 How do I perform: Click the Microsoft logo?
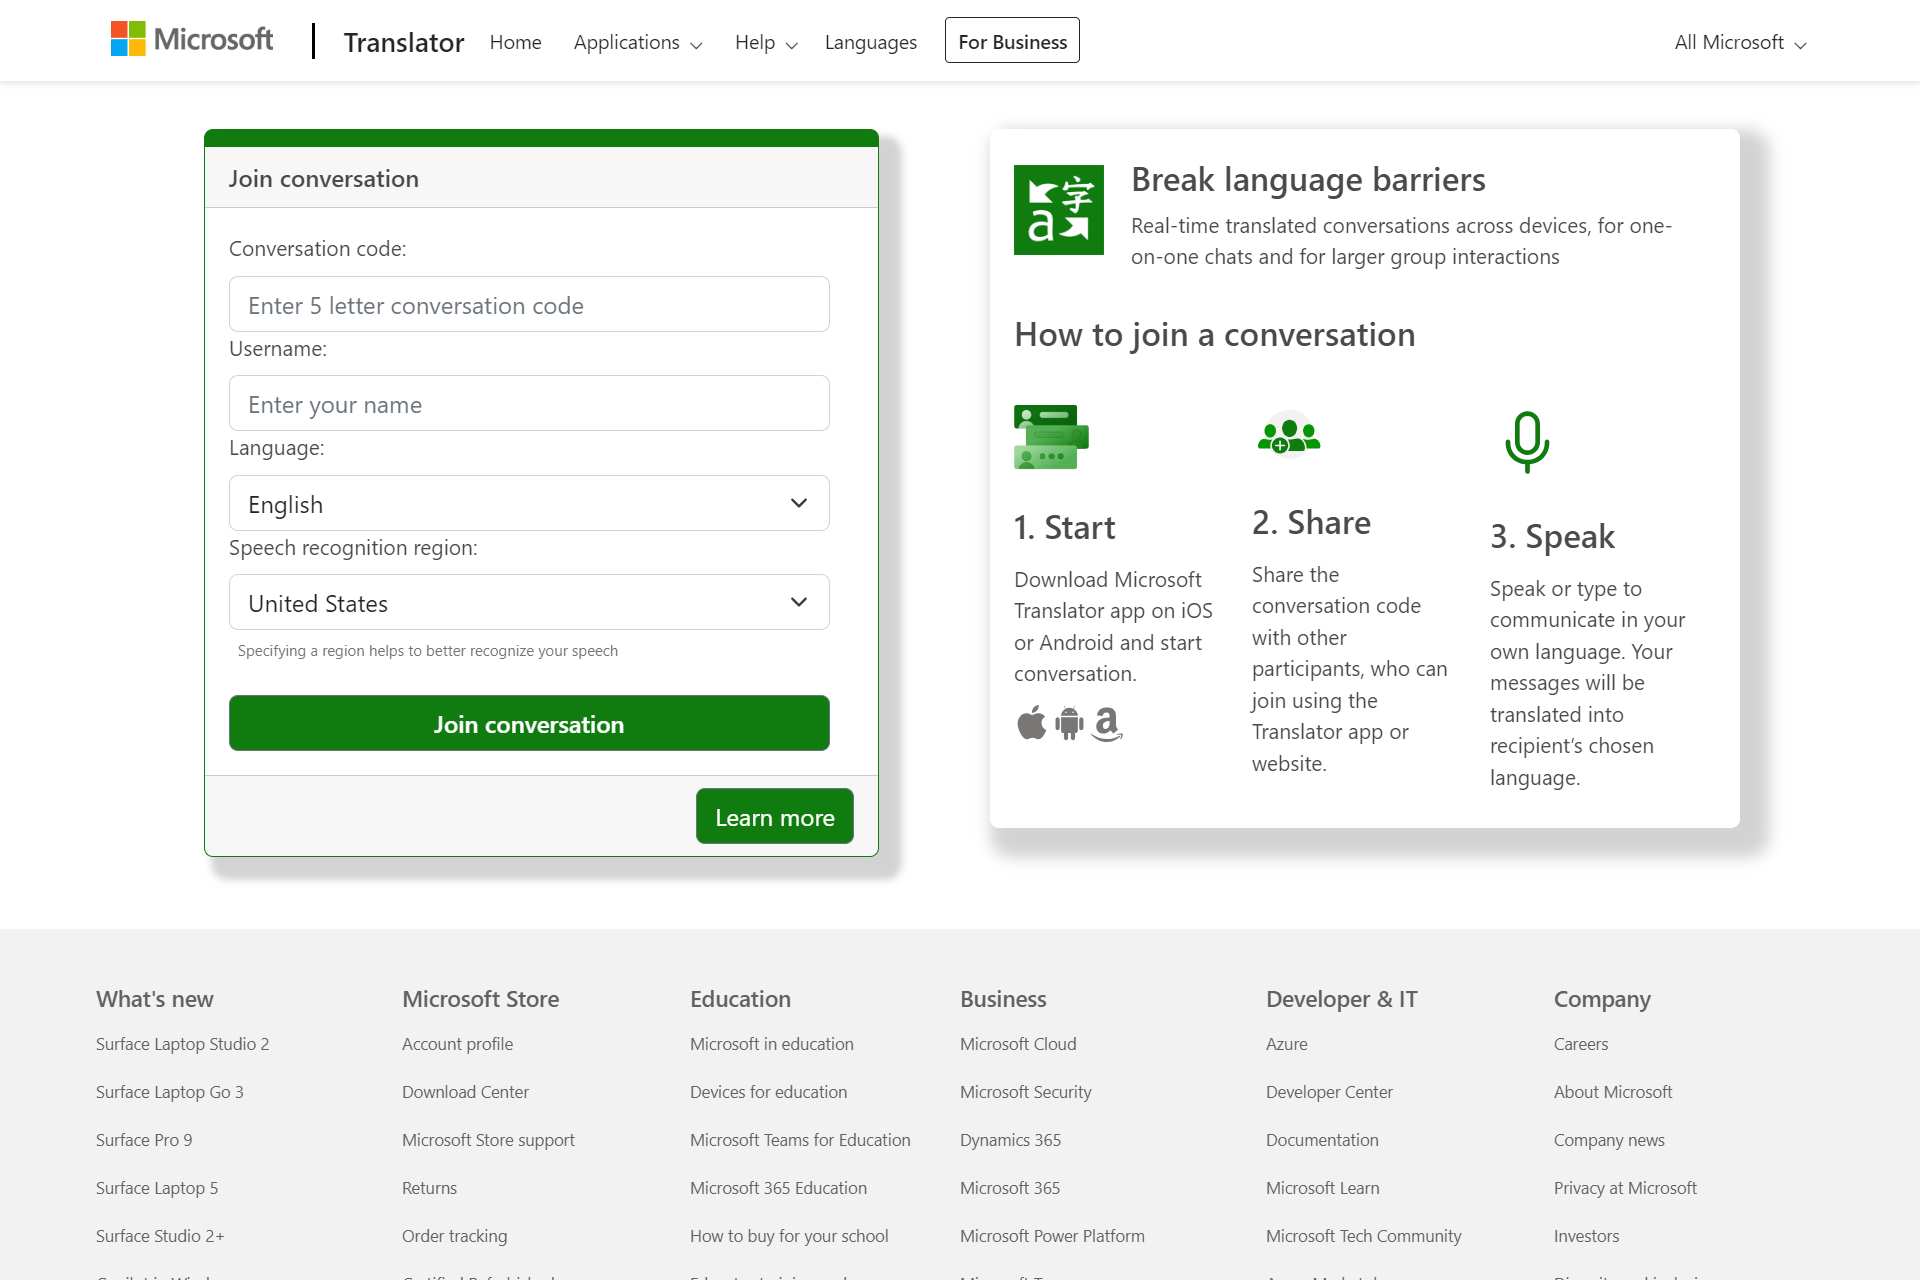(x=192, y=40)
